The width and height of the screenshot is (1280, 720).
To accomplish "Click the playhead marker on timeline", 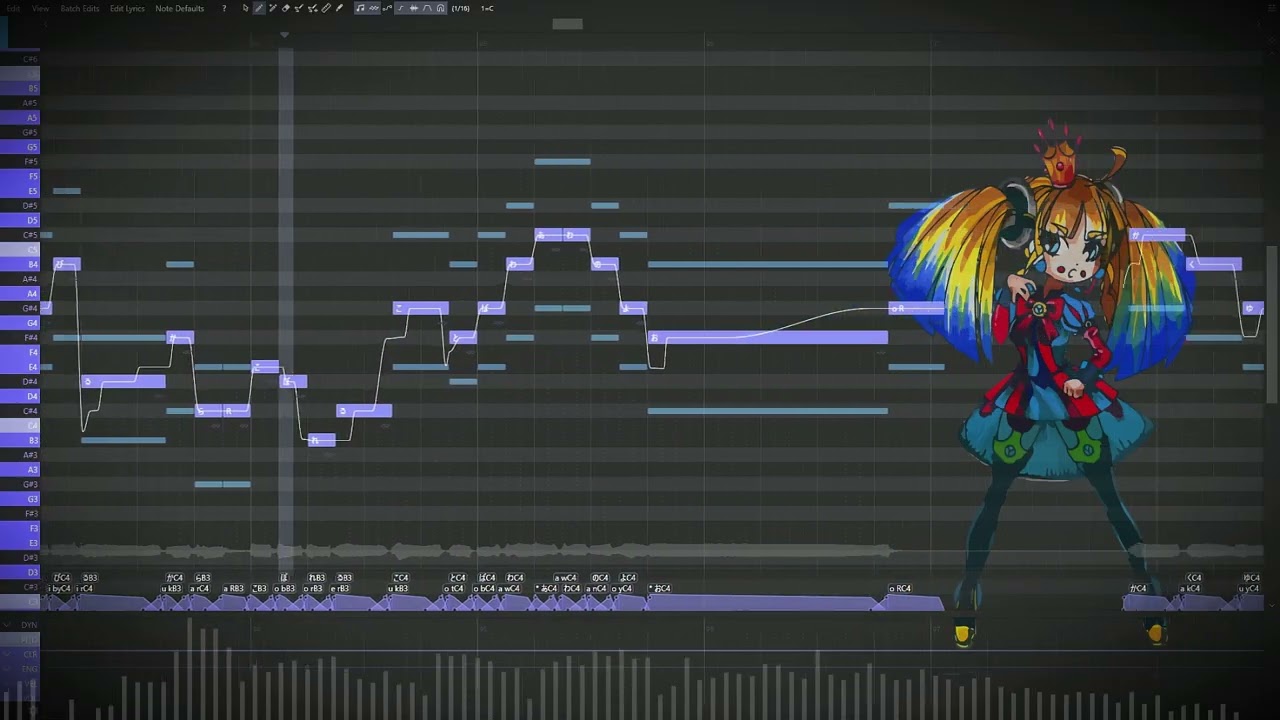I will pos(284,35).
